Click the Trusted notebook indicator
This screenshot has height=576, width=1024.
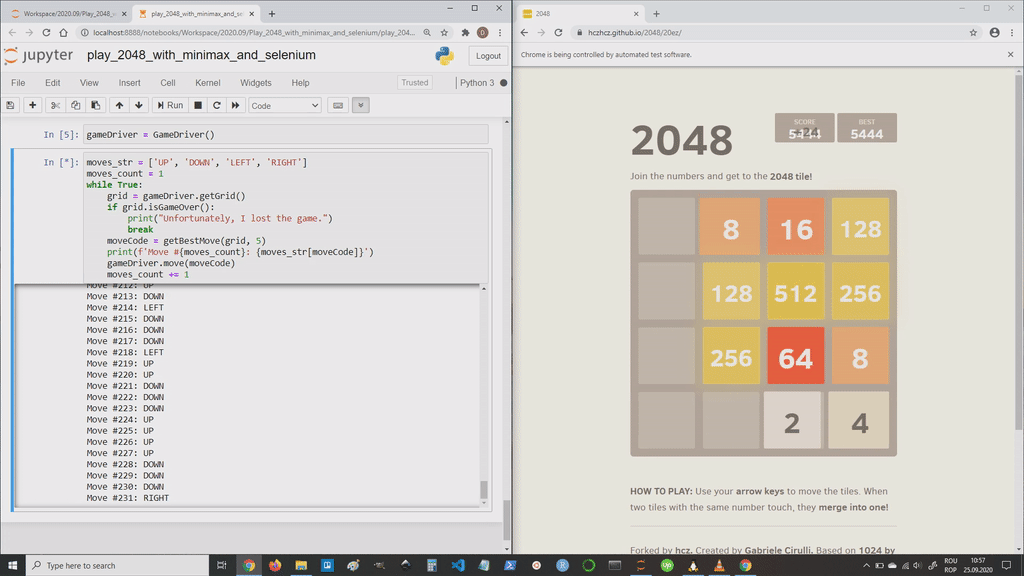[x=415, y=83]
